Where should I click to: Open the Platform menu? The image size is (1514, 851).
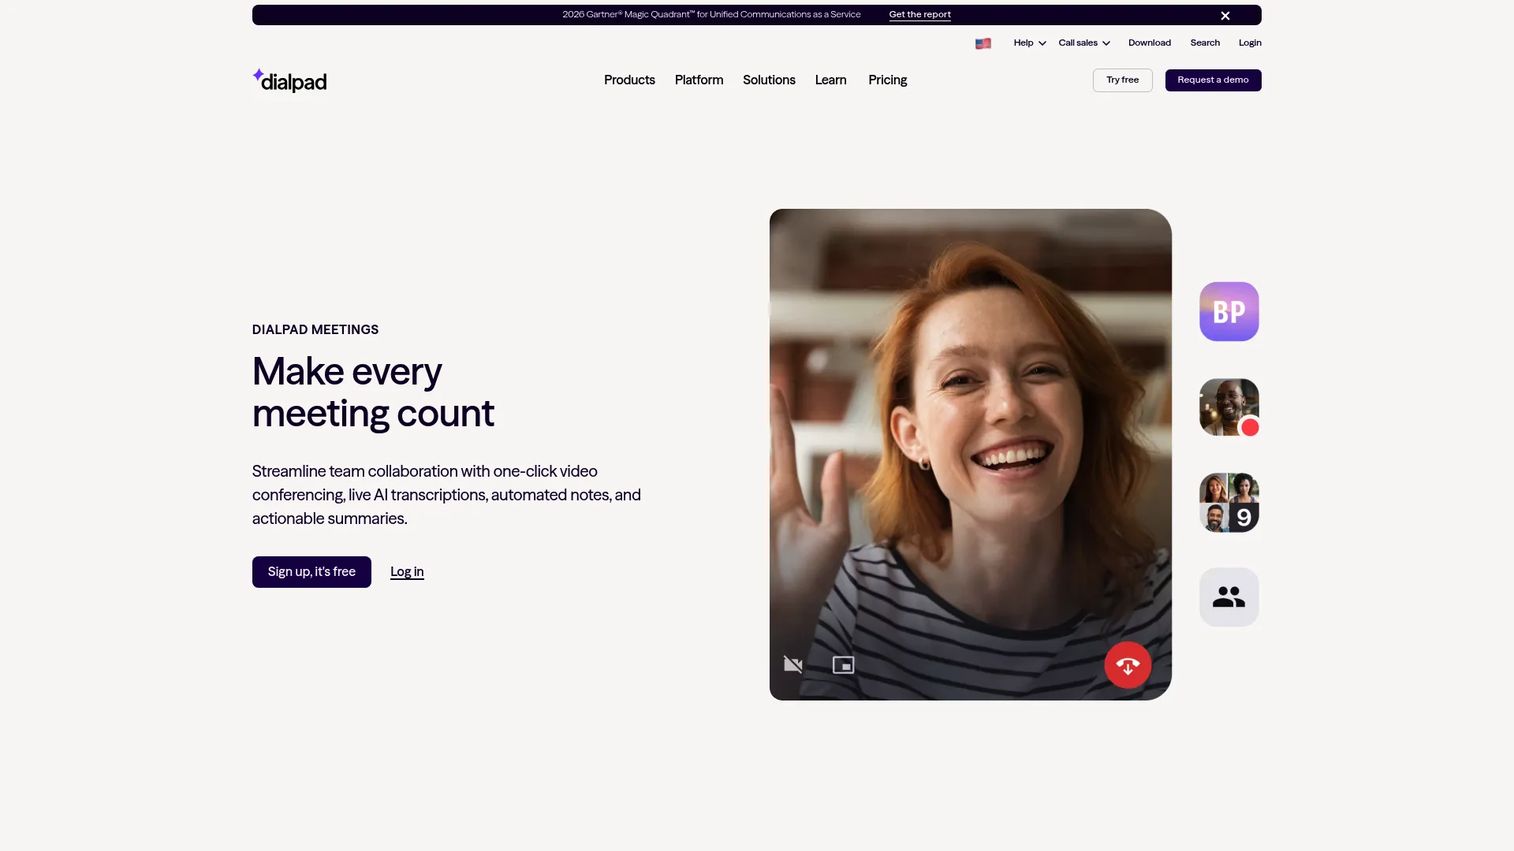tap(699, 80)
